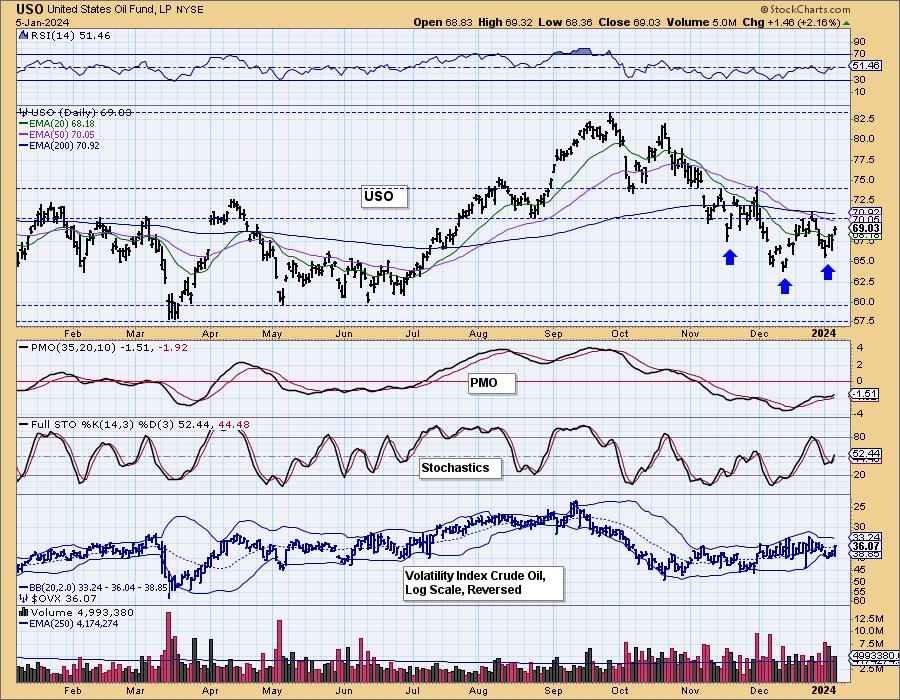This screenshot has height=700, width=900.
Task: Click the 'Open 68.83' value
Action: point(443,22)
